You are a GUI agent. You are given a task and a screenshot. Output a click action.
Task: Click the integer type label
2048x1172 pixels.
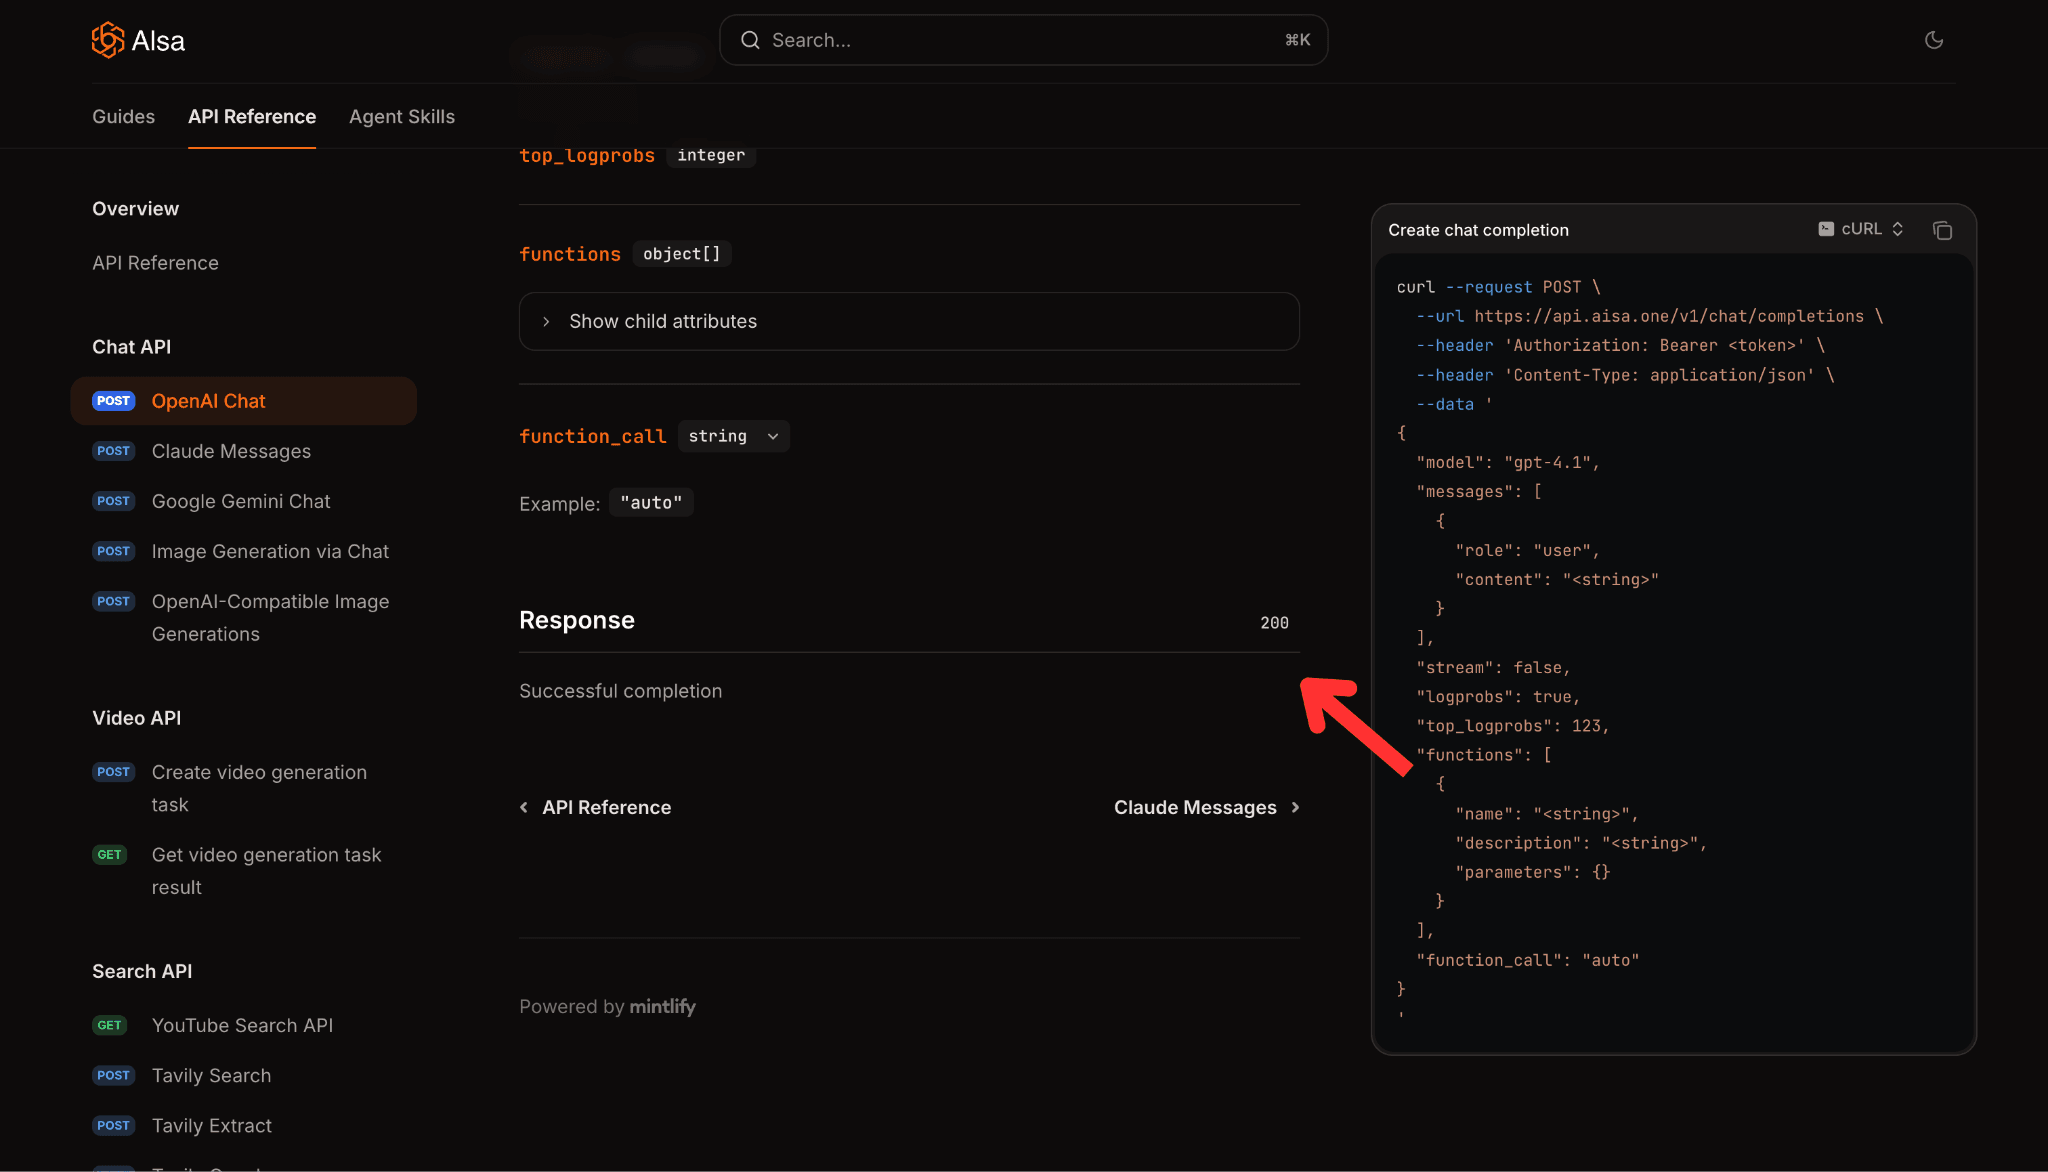(x=711, y=155)
